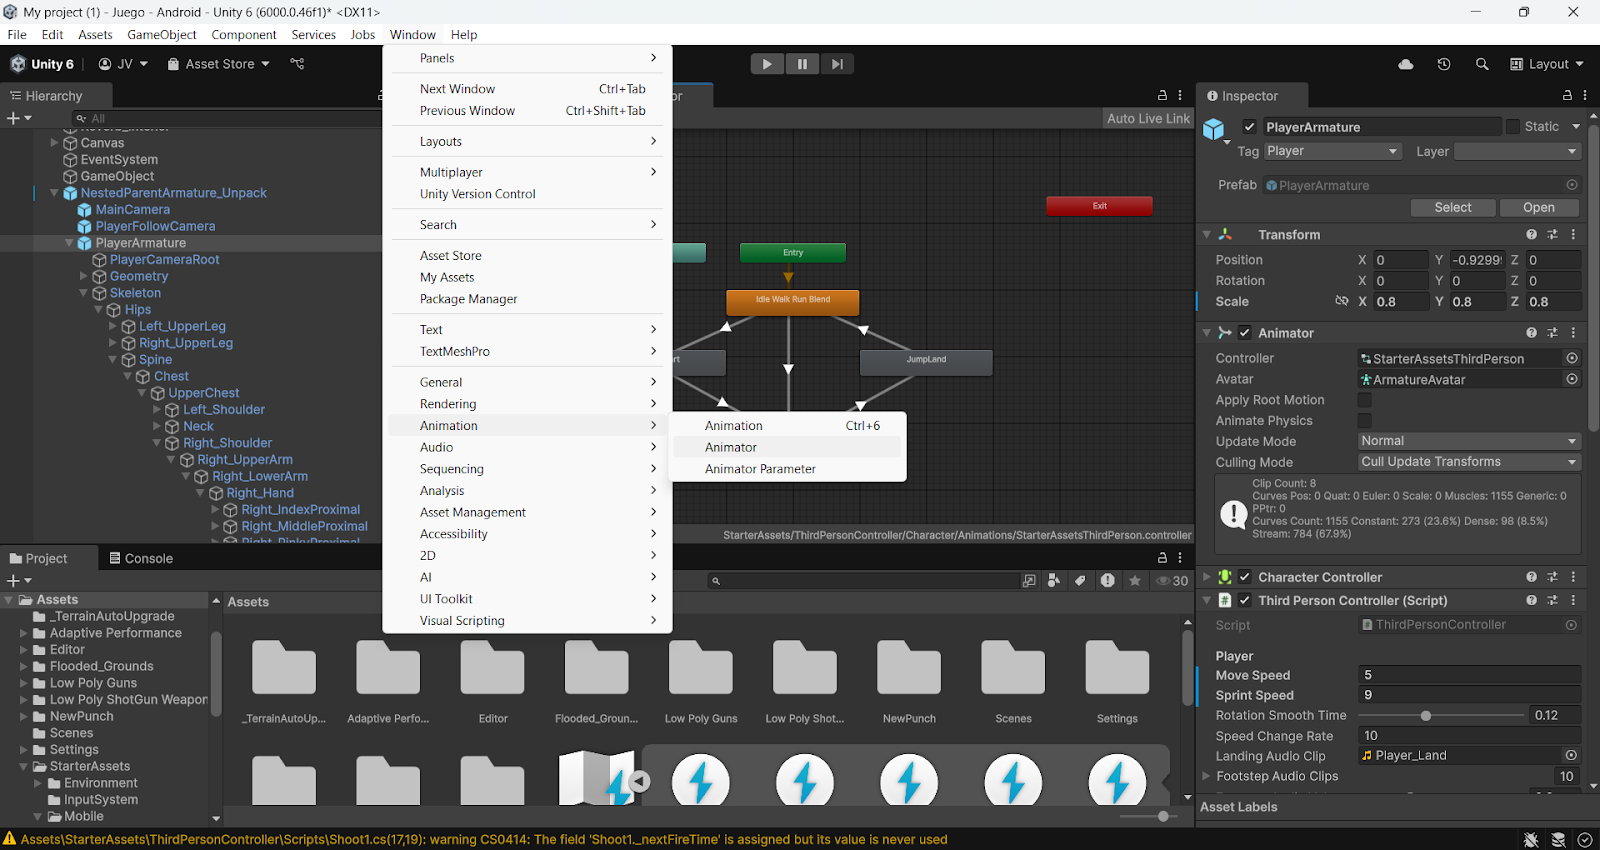Open the Tag dropdown showing Player

coord(1332,151)
